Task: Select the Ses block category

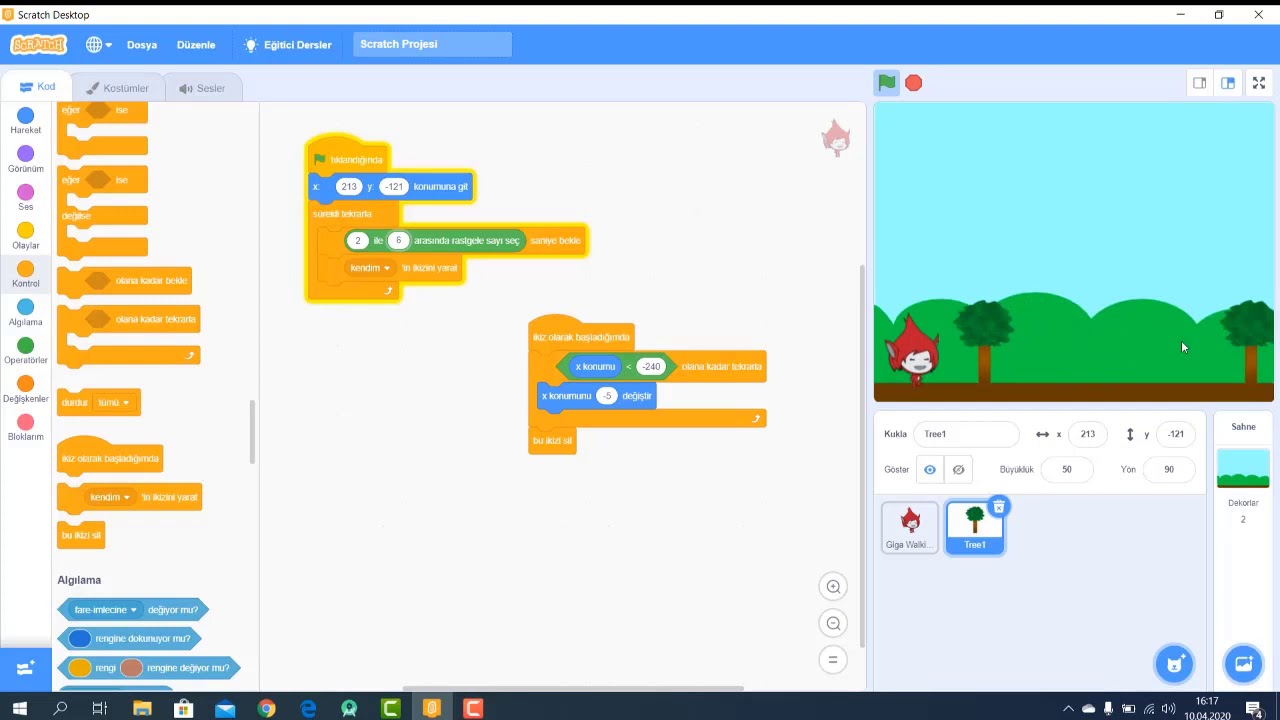Action: point(26,197)
